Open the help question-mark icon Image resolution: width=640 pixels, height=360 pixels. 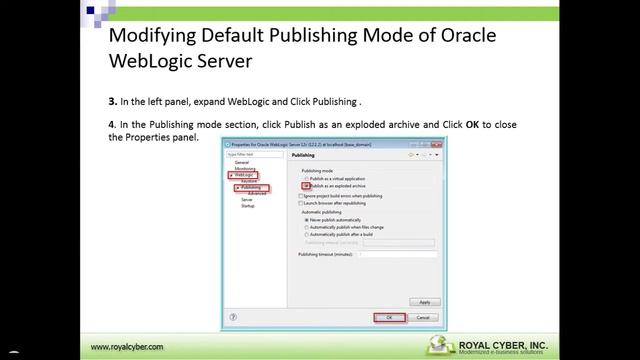[x=233, y=317]
